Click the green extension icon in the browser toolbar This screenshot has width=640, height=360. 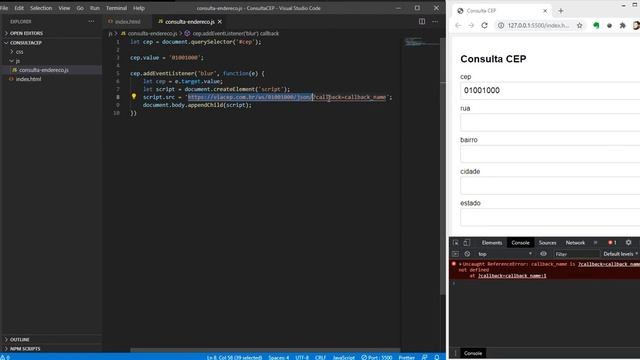click(x=596, y=25)
